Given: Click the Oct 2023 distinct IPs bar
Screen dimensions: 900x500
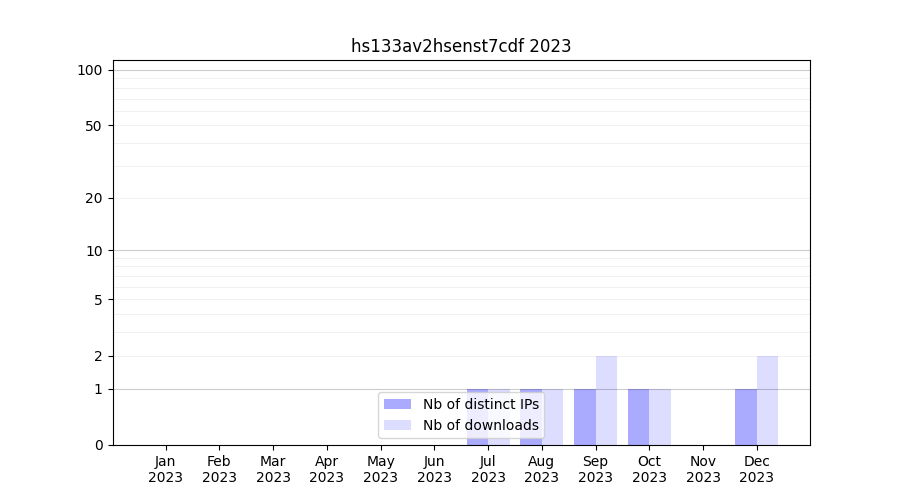Looking at the screenshot, I should tap(638, 417).
